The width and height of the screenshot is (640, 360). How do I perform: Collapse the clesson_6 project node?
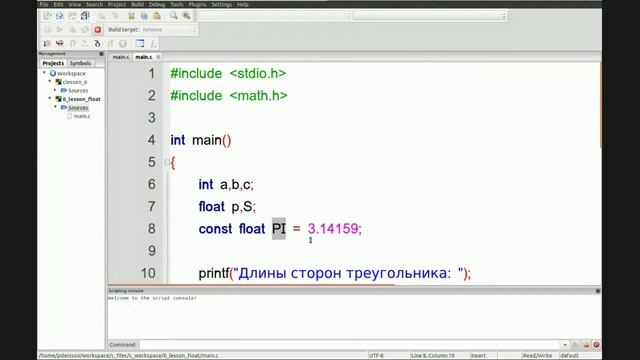[x=50, y=81]
